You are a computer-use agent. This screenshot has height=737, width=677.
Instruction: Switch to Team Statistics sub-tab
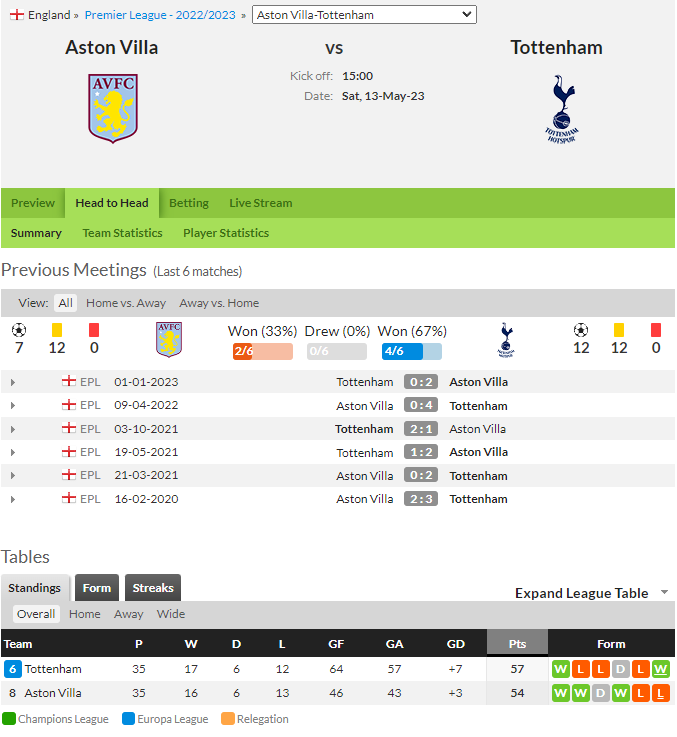click(x=122, y=233)
